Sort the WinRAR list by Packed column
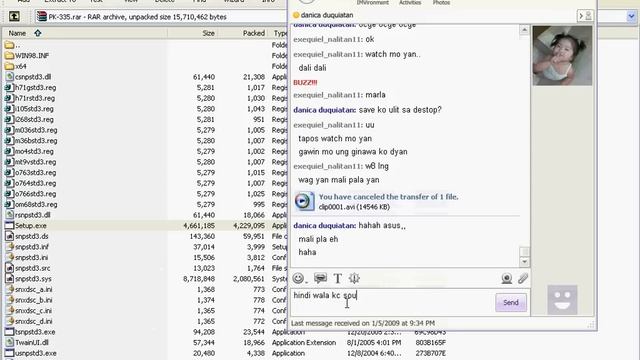This screenshot has width=640, height=360. (253, 33)
